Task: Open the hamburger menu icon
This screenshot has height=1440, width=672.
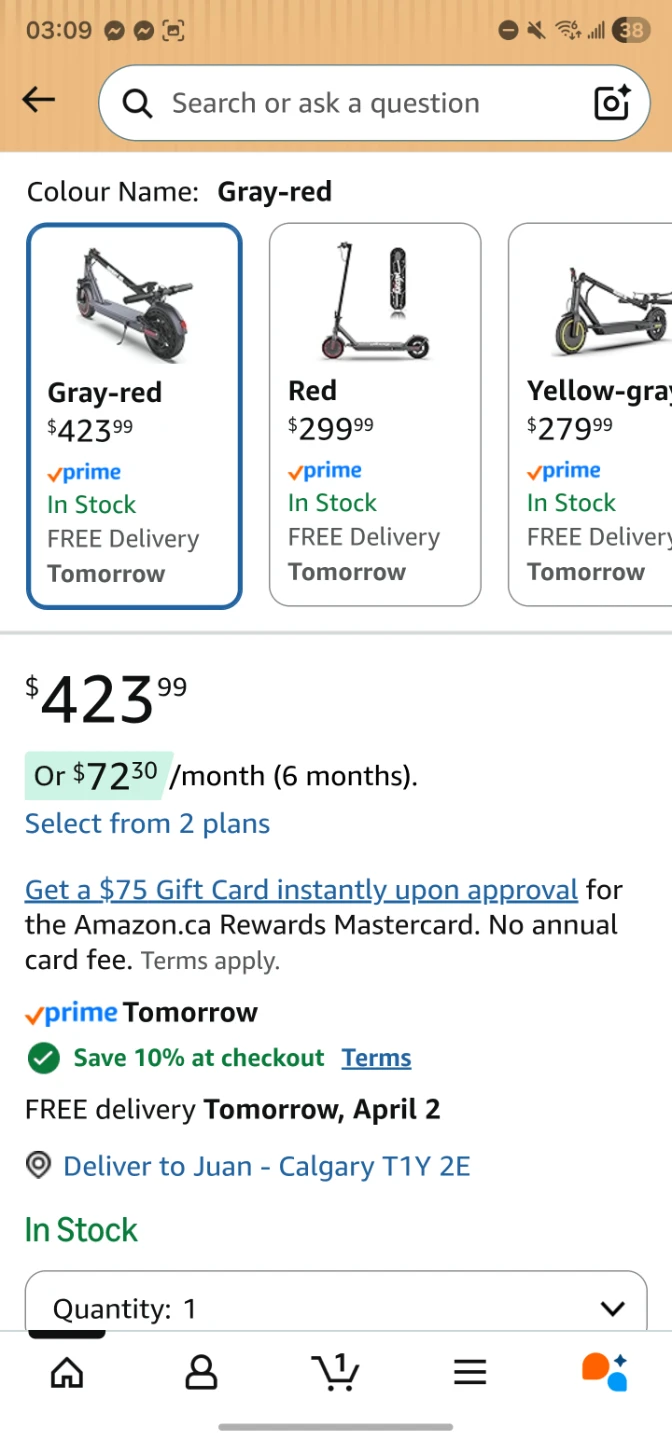Action: click(x=470, y=1372)
